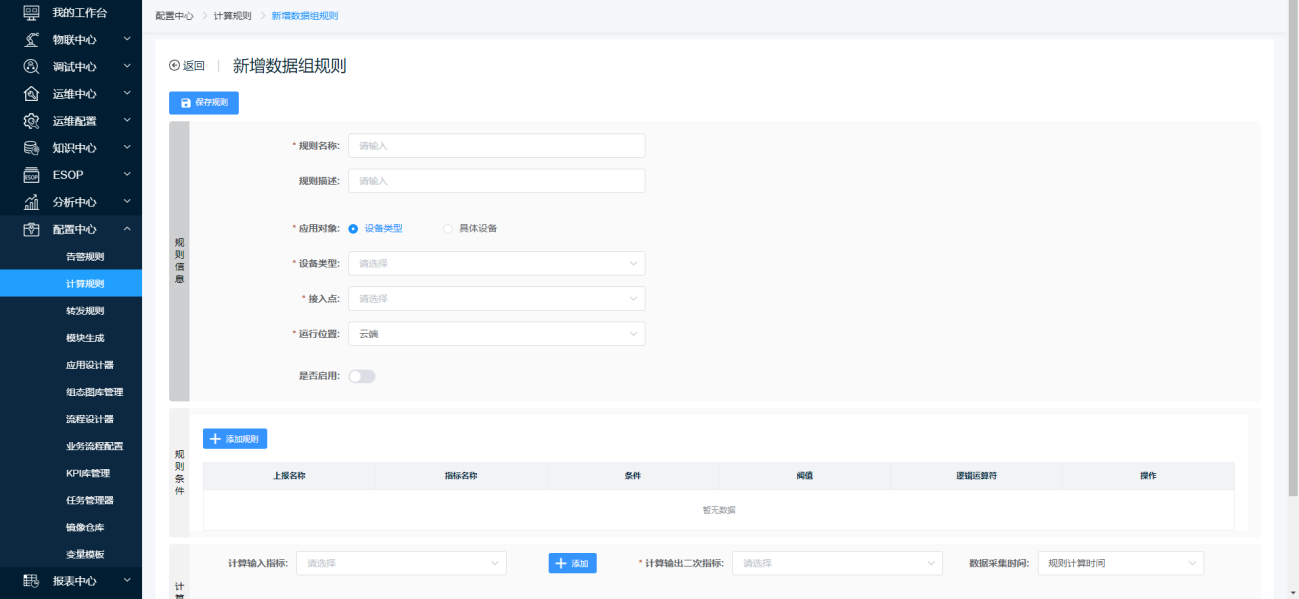1299x599 pixels.
Task: Toggle the 是否启用 switch
Action: 362,376
